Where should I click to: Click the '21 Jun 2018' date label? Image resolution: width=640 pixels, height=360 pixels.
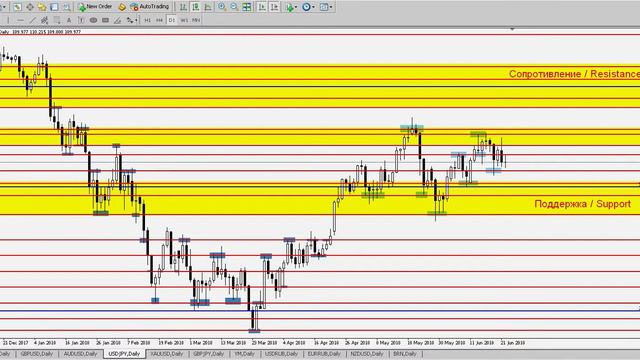point(513,343)
